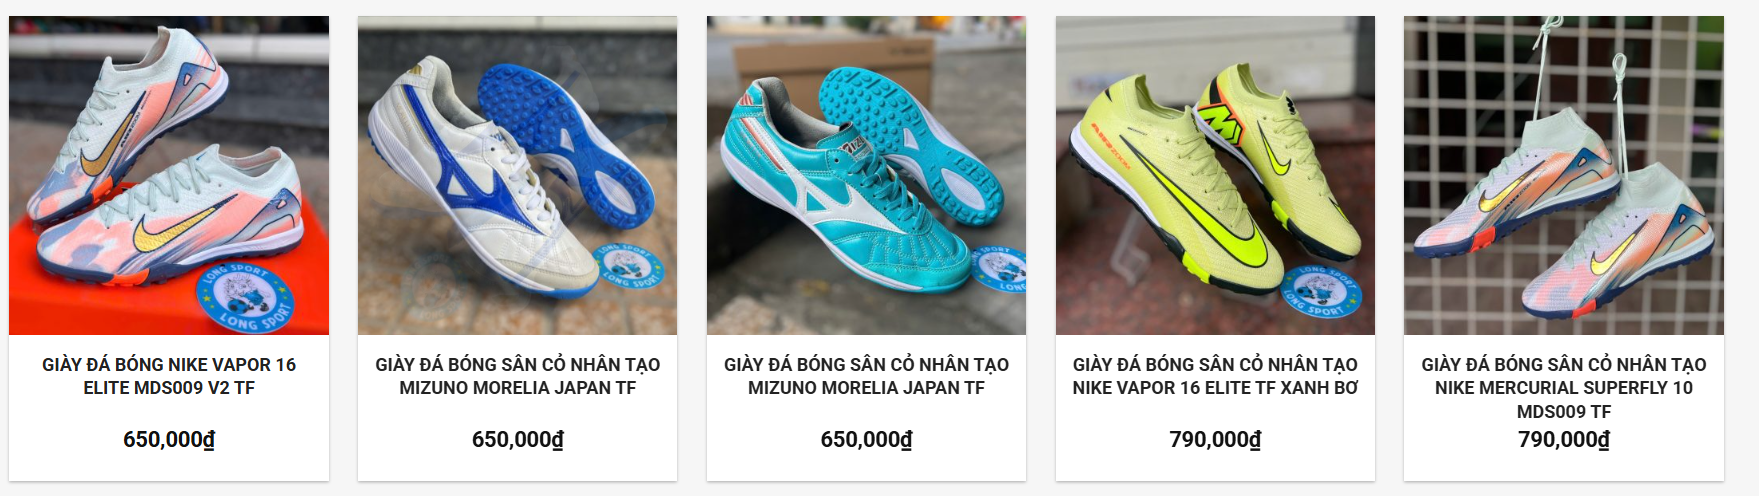The width and height of the screenshot is (1759, 496).
Task: Click the 790,000₫ price of the Vapor 16 Xanh Bơ
Action: [1215, 440]
